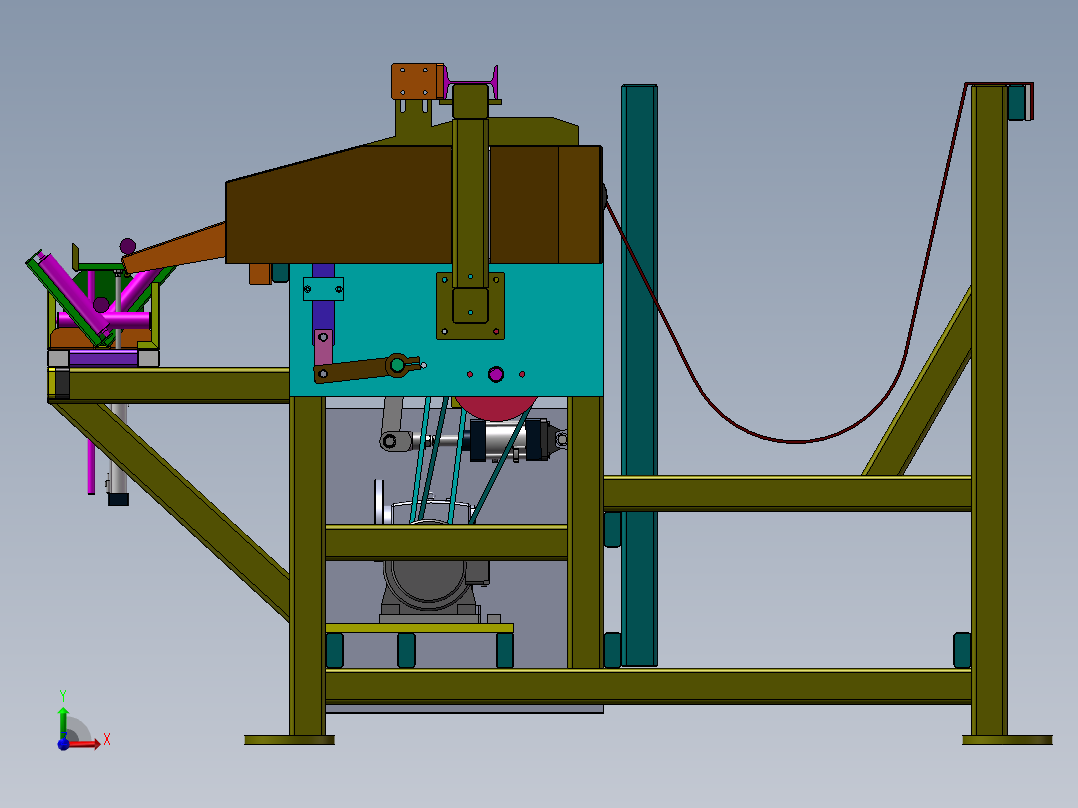1078x808 pixels.
Task: Select the small teal clamp plate on the purple bar
Action: pyautogui.click(x=323, y=289)
